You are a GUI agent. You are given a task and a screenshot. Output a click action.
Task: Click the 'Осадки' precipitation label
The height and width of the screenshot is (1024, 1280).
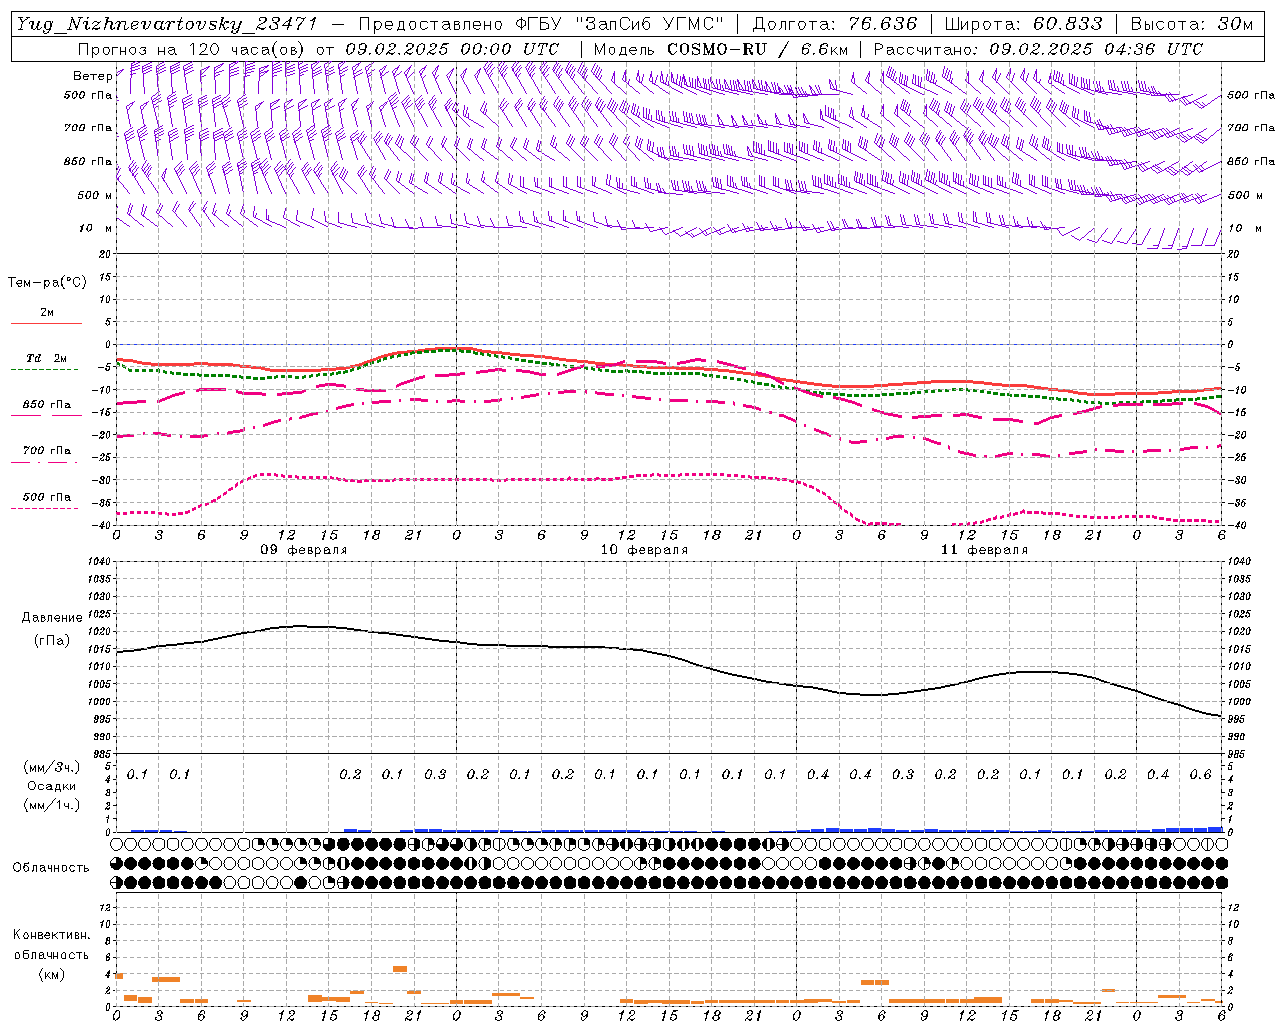[x=52, y=786]
